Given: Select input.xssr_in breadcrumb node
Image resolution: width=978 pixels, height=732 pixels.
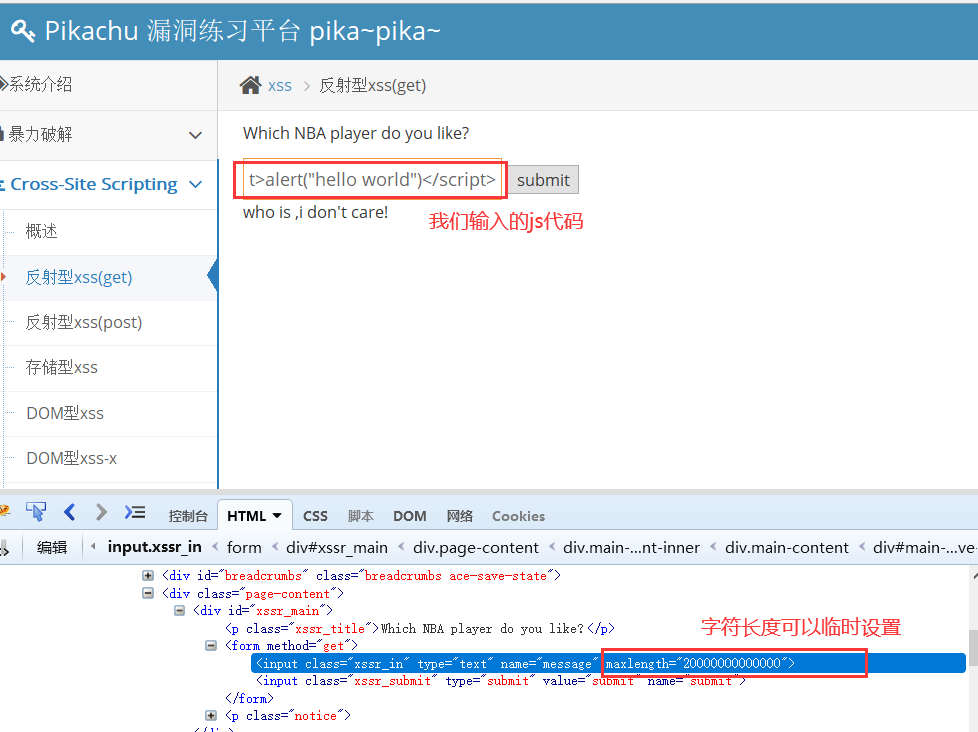Looking at the screenshot, I should tap(155, 547).
